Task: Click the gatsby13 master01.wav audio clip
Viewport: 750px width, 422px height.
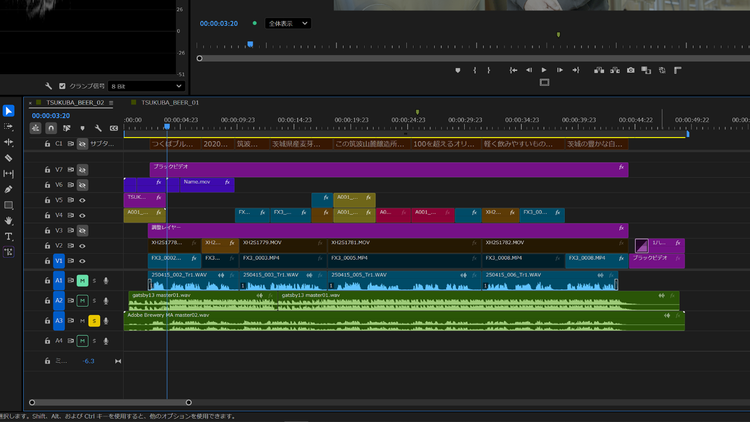Action: point(200,299)
